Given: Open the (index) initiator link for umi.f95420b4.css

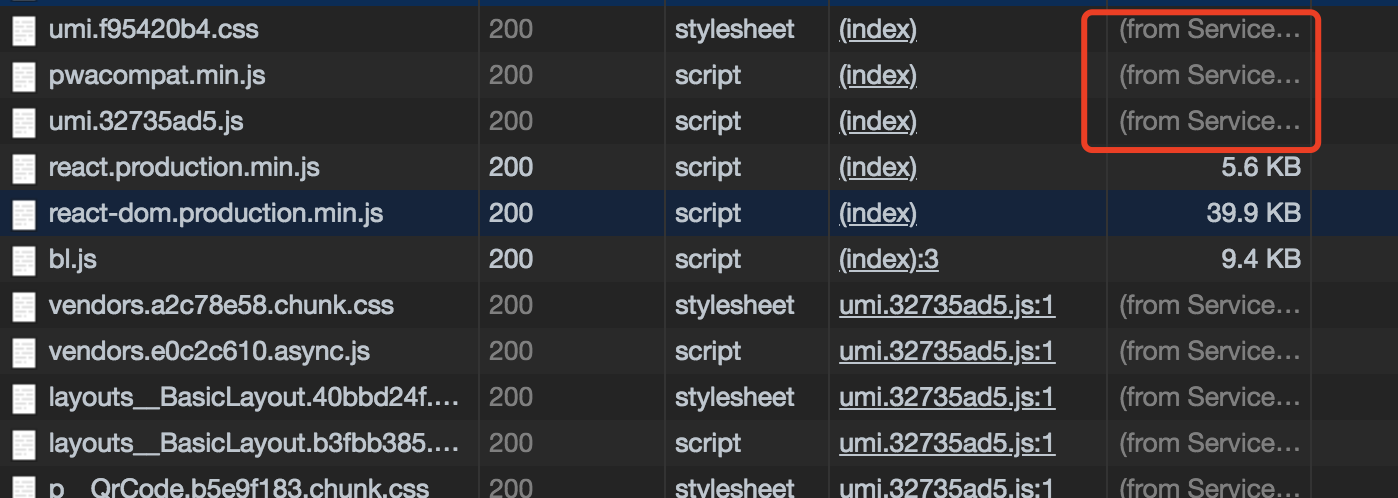Looking at the screenshot, I should pos(878,30).
